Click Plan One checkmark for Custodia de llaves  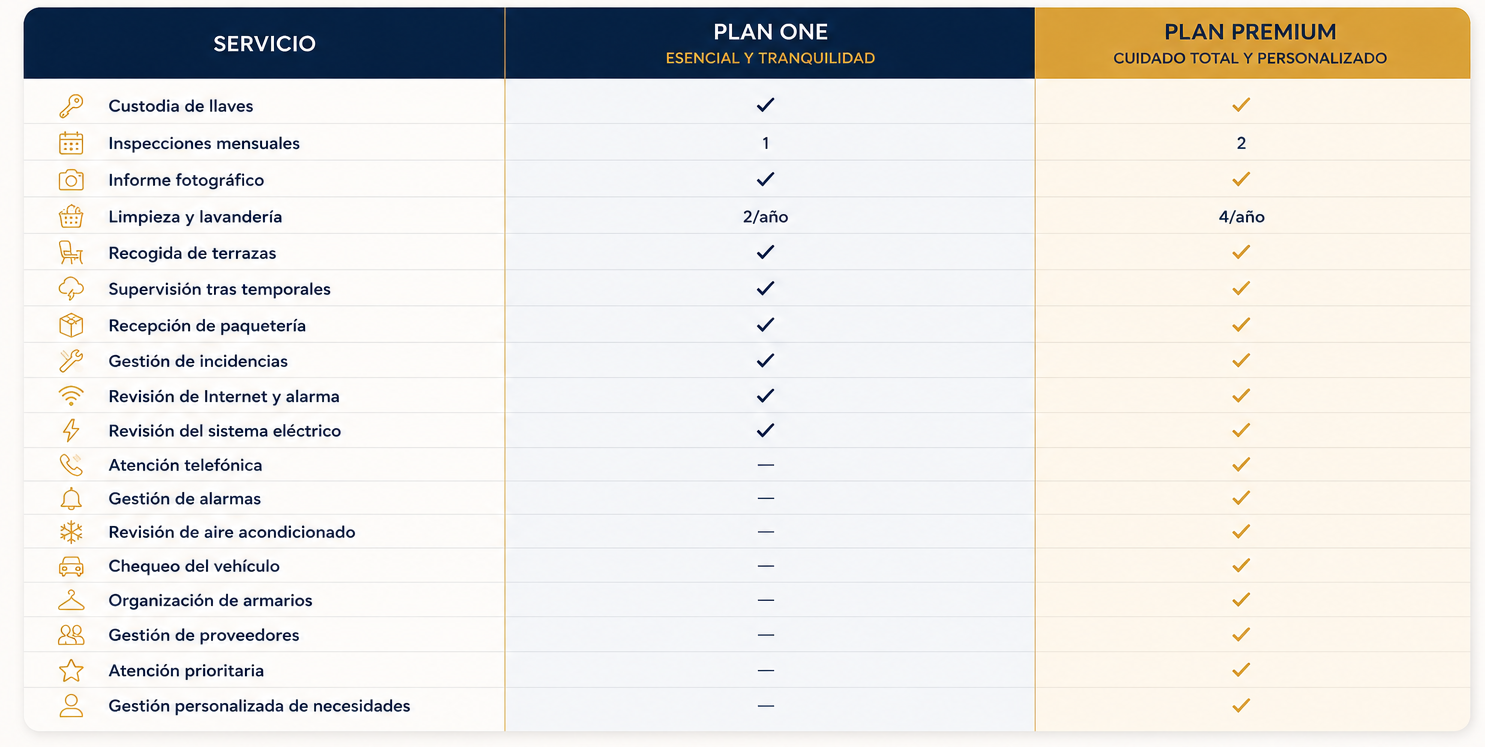[766, 105]
